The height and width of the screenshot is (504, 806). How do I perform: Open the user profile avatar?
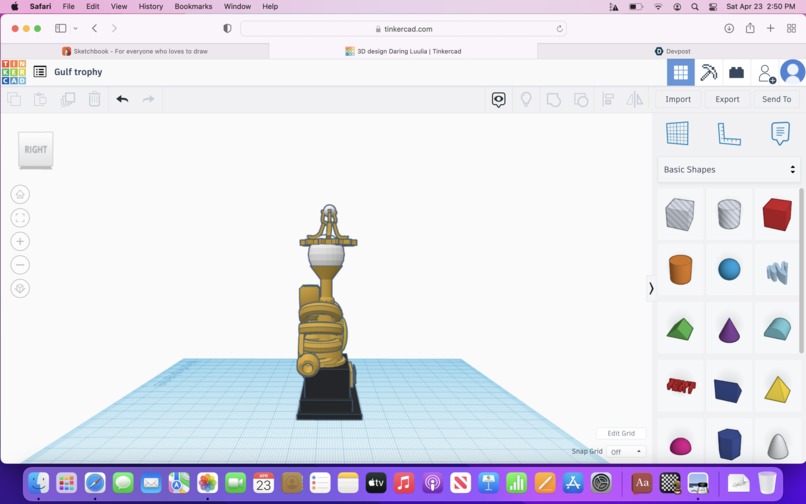[x=792, y=73]
